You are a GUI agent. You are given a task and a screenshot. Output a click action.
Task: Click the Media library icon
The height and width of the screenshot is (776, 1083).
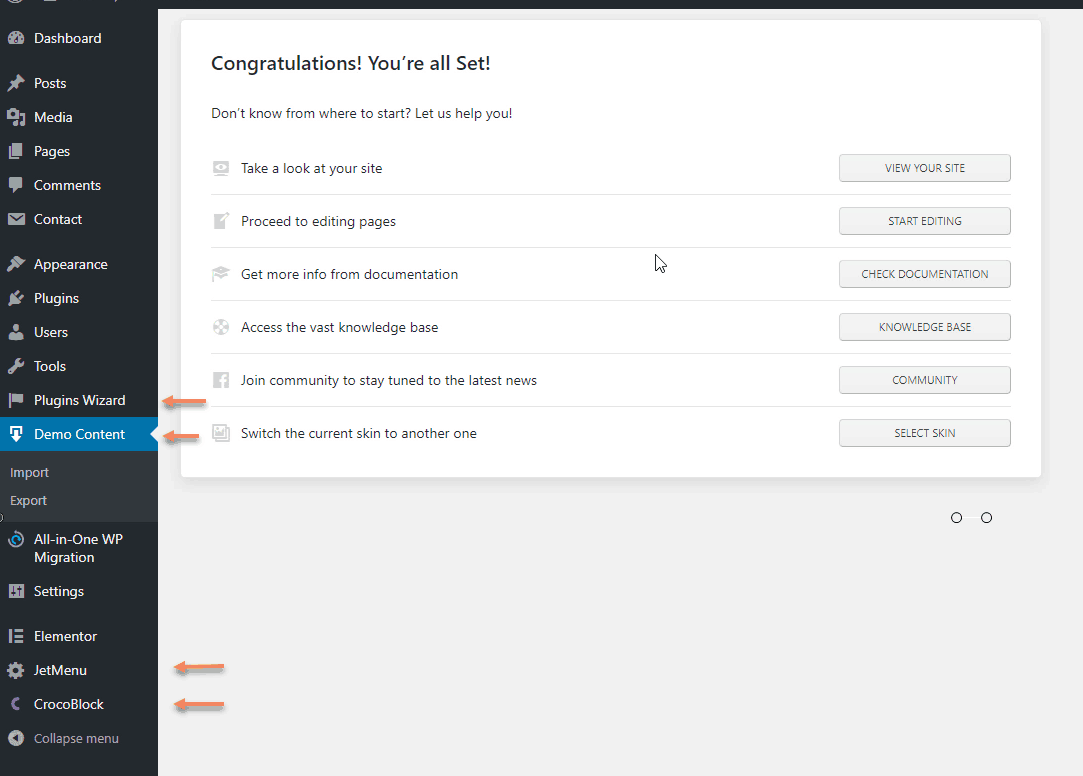click(16, 118)
